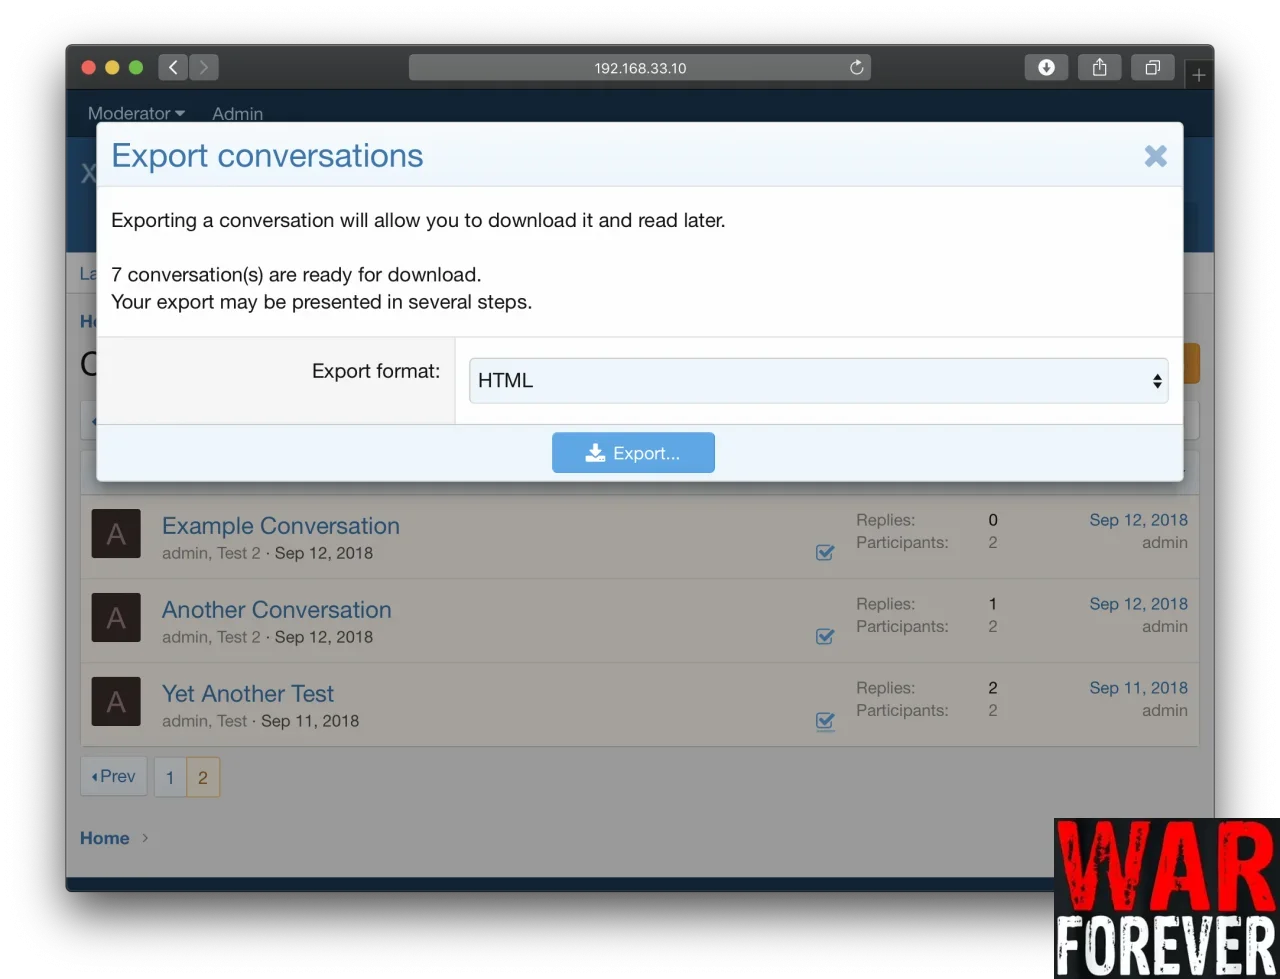Toggle checkbox for Another Conversation

coord(825,636)
